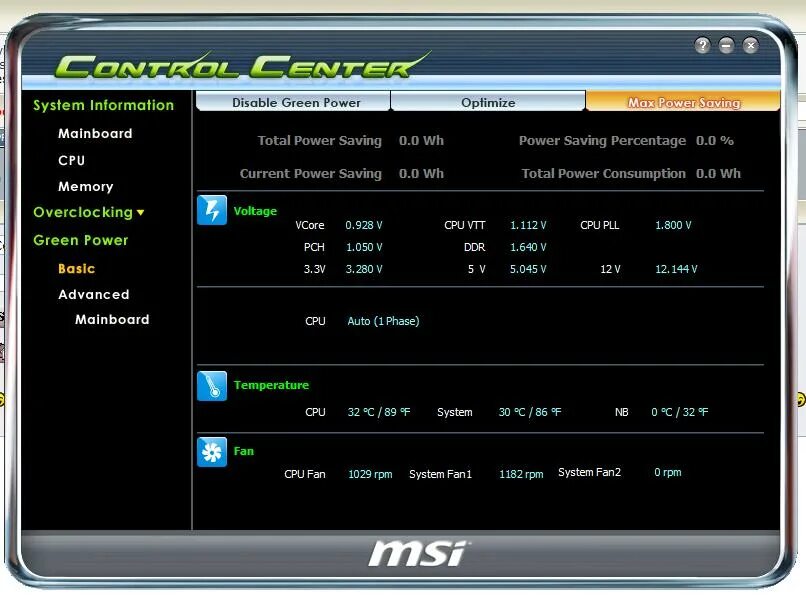Click the Total Power Consumption label
This screenshot has height=597, width=806.
coord(603,174)
